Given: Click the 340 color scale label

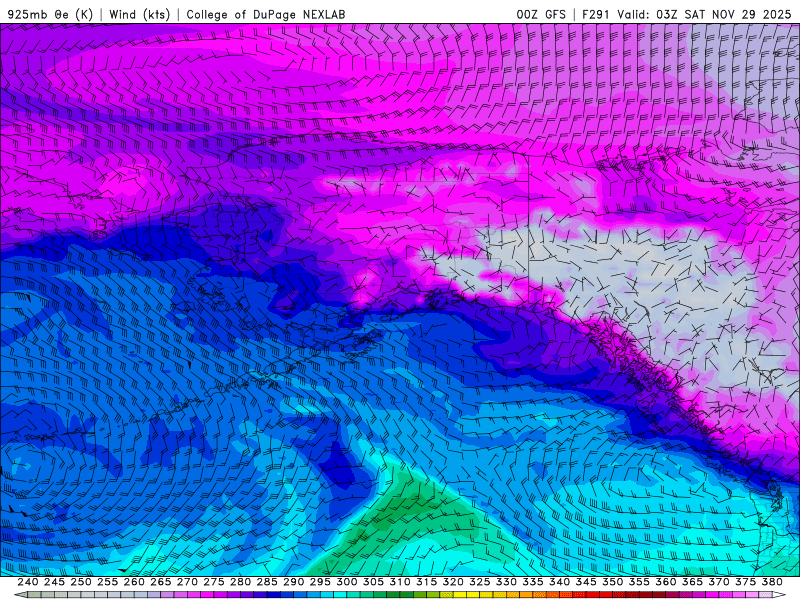Looking at the screenshot, I should tap(559, 582).
